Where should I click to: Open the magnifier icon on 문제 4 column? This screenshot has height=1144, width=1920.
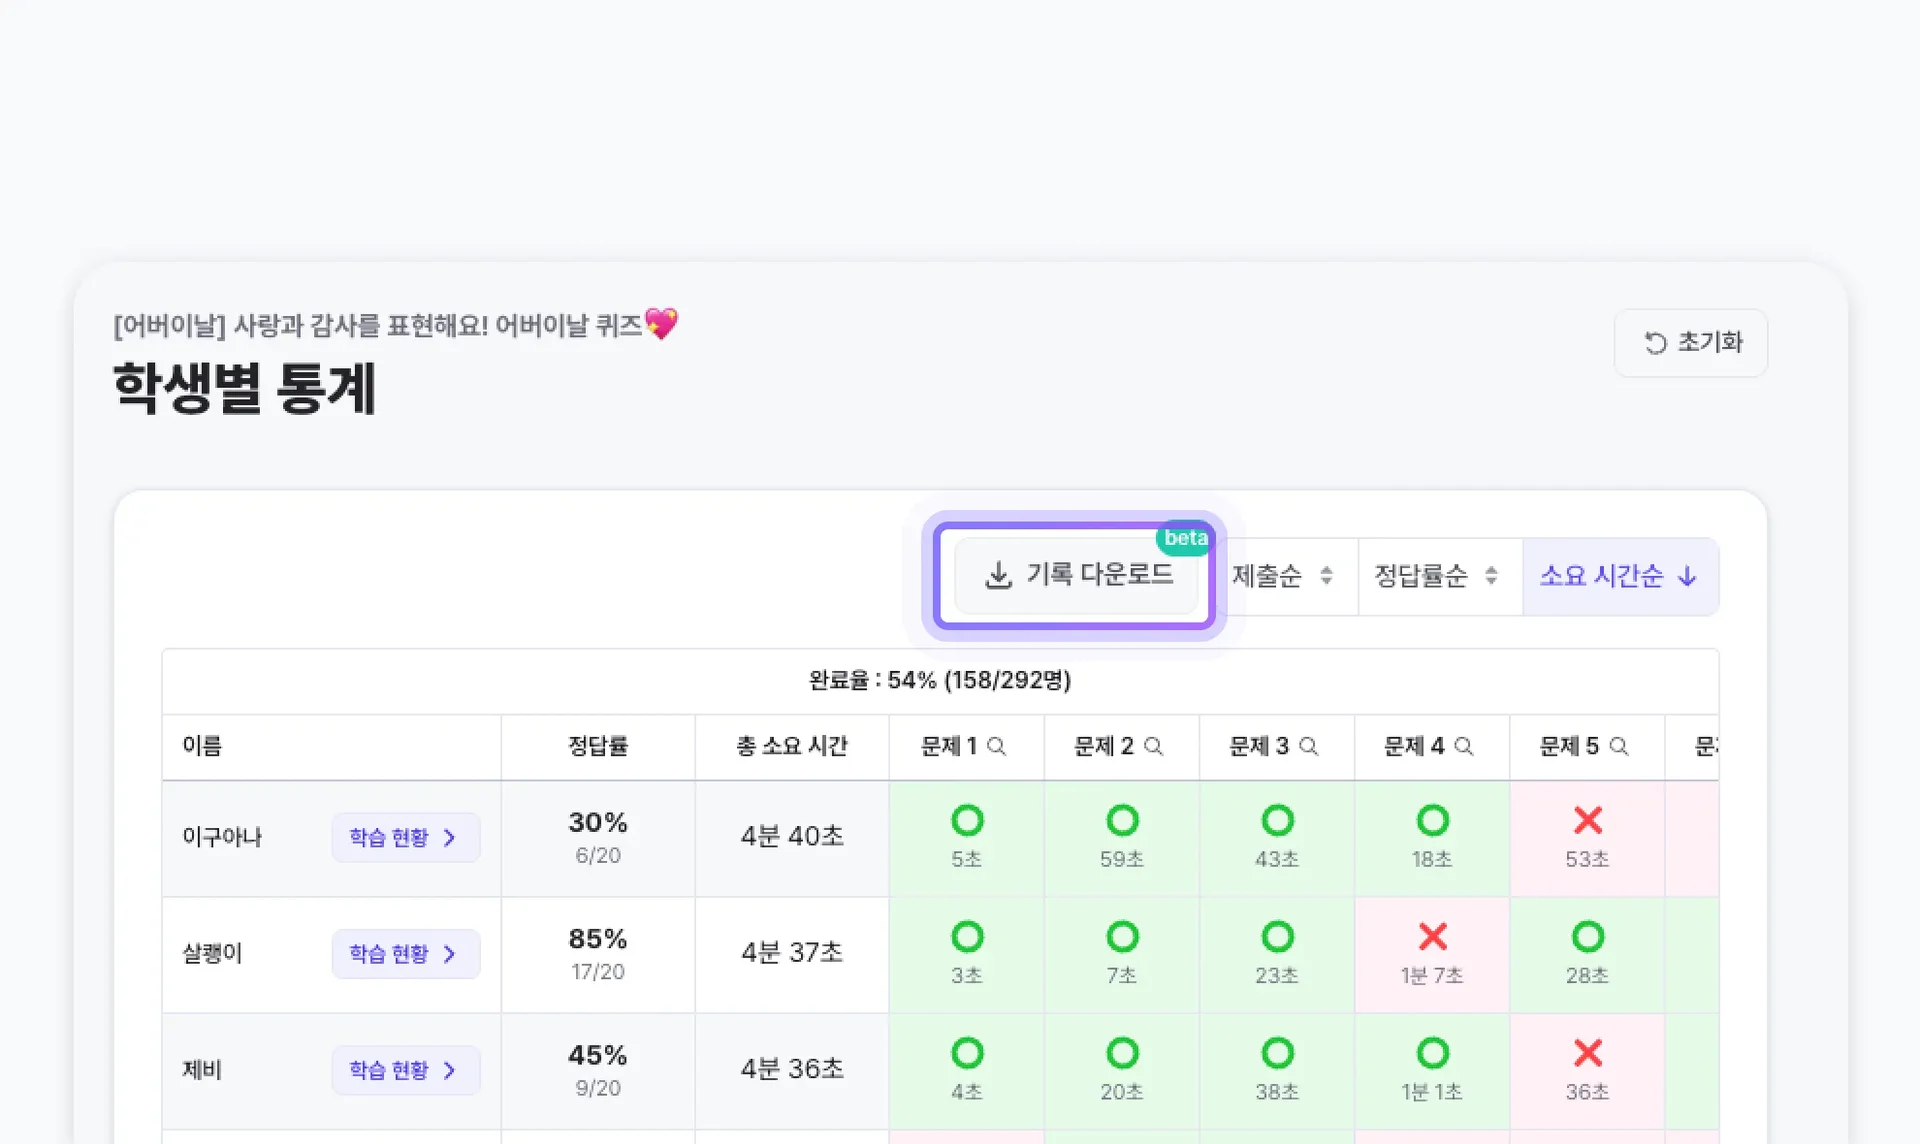pos(1464,746)
